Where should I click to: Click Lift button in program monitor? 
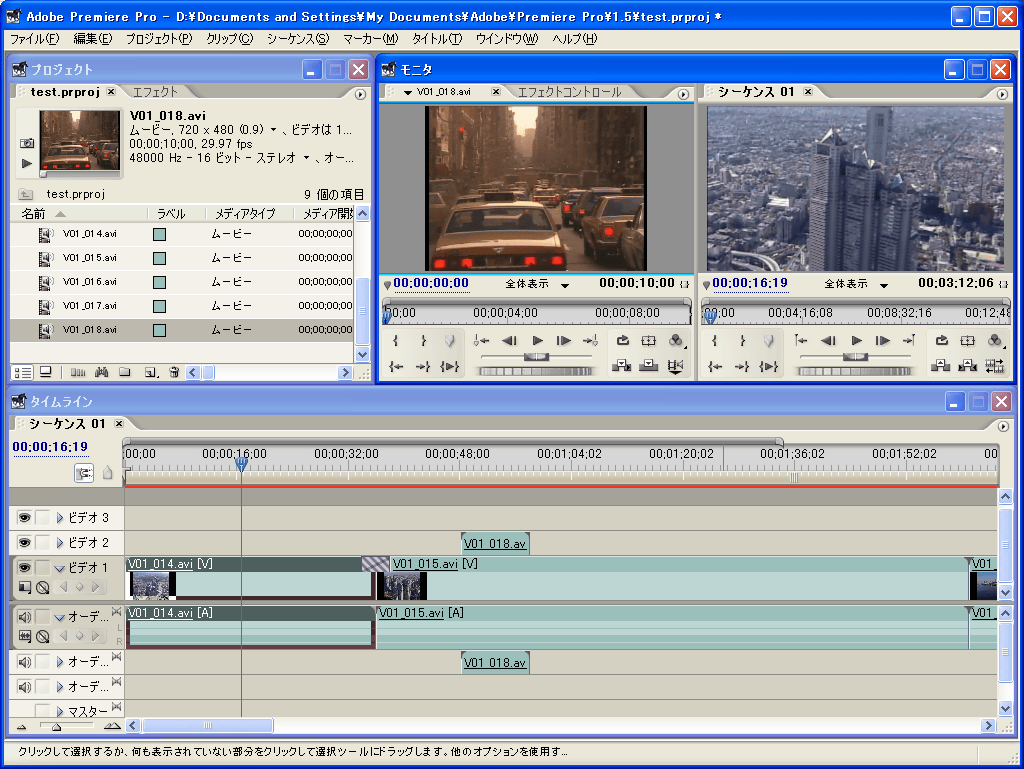pos(940,366)
